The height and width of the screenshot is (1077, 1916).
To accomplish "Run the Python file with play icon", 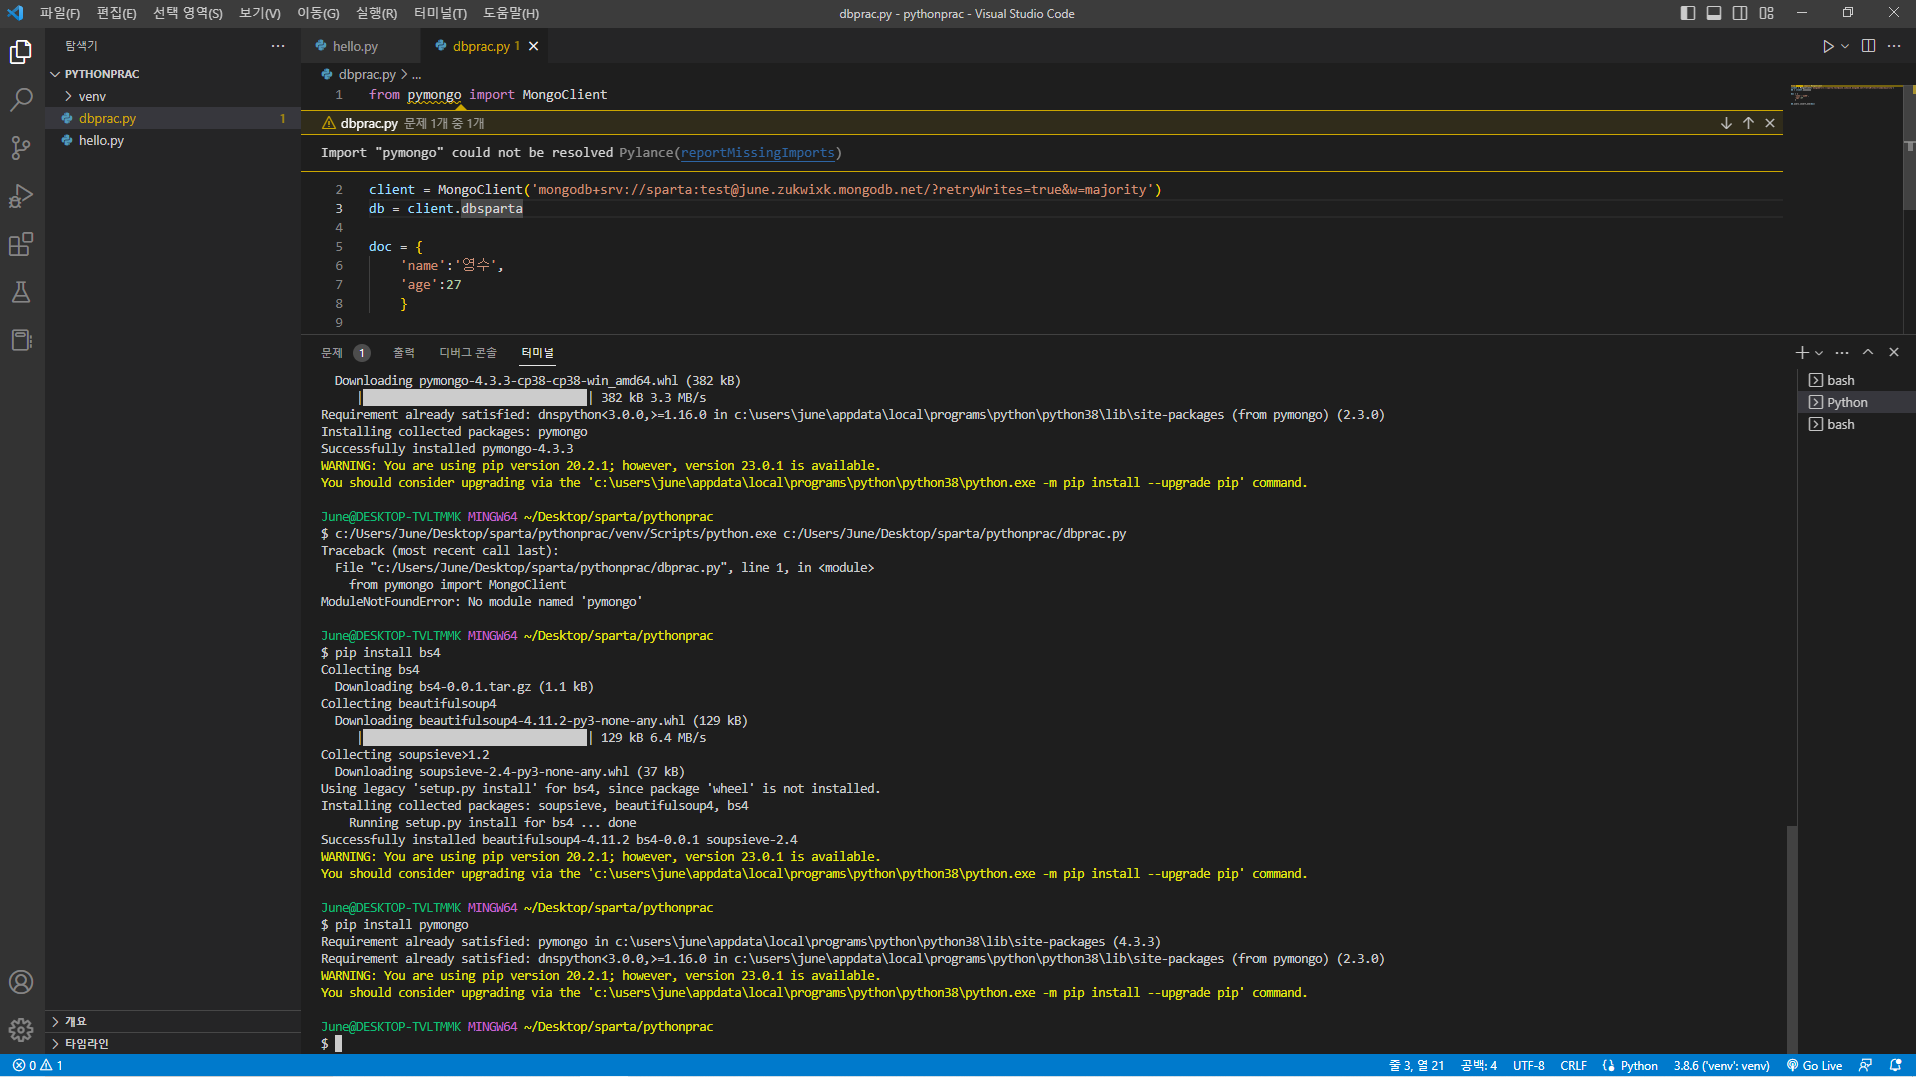I will 1827,46.
